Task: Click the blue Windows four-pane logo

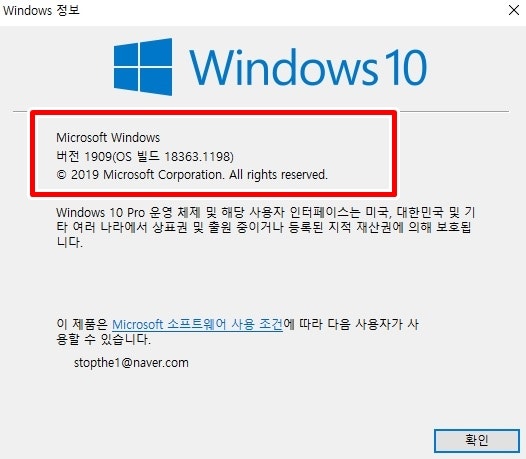Action: 143,67
